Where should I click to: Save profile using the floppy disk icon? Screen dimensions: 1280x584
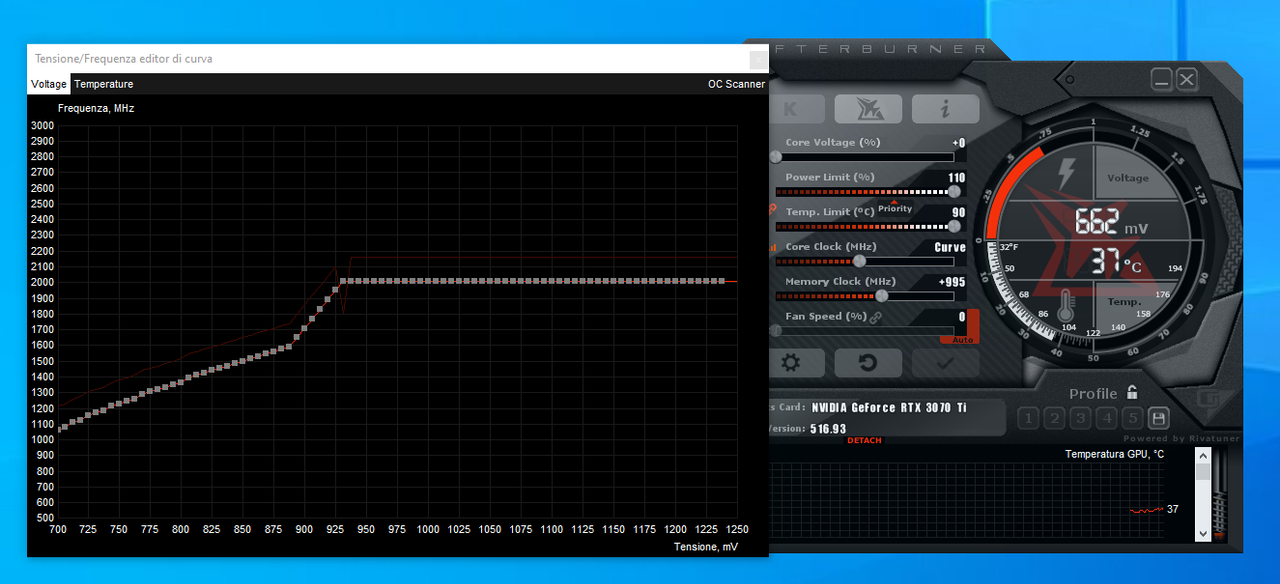[x=1157, y=418]
